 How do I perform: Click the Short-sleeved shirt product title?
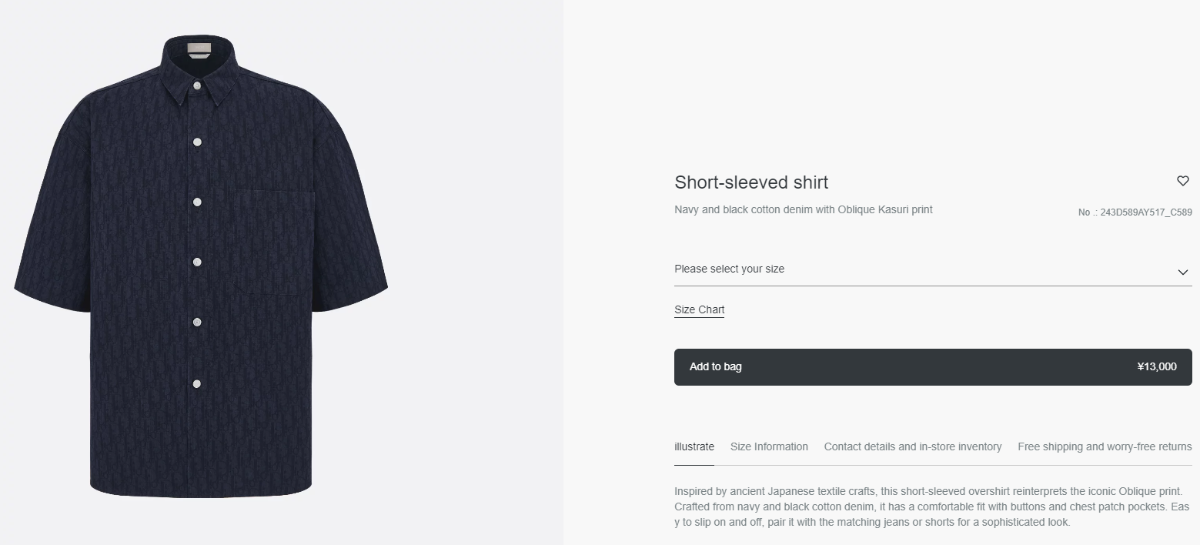point(751,182)
